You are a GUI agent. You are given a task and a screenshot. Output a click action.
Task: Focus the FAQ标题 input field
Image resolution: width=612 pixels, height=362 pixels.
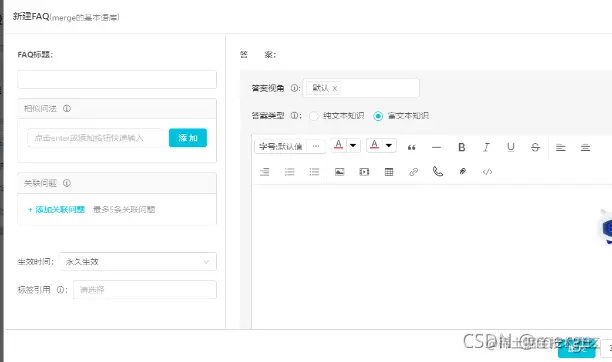[117, 80]
